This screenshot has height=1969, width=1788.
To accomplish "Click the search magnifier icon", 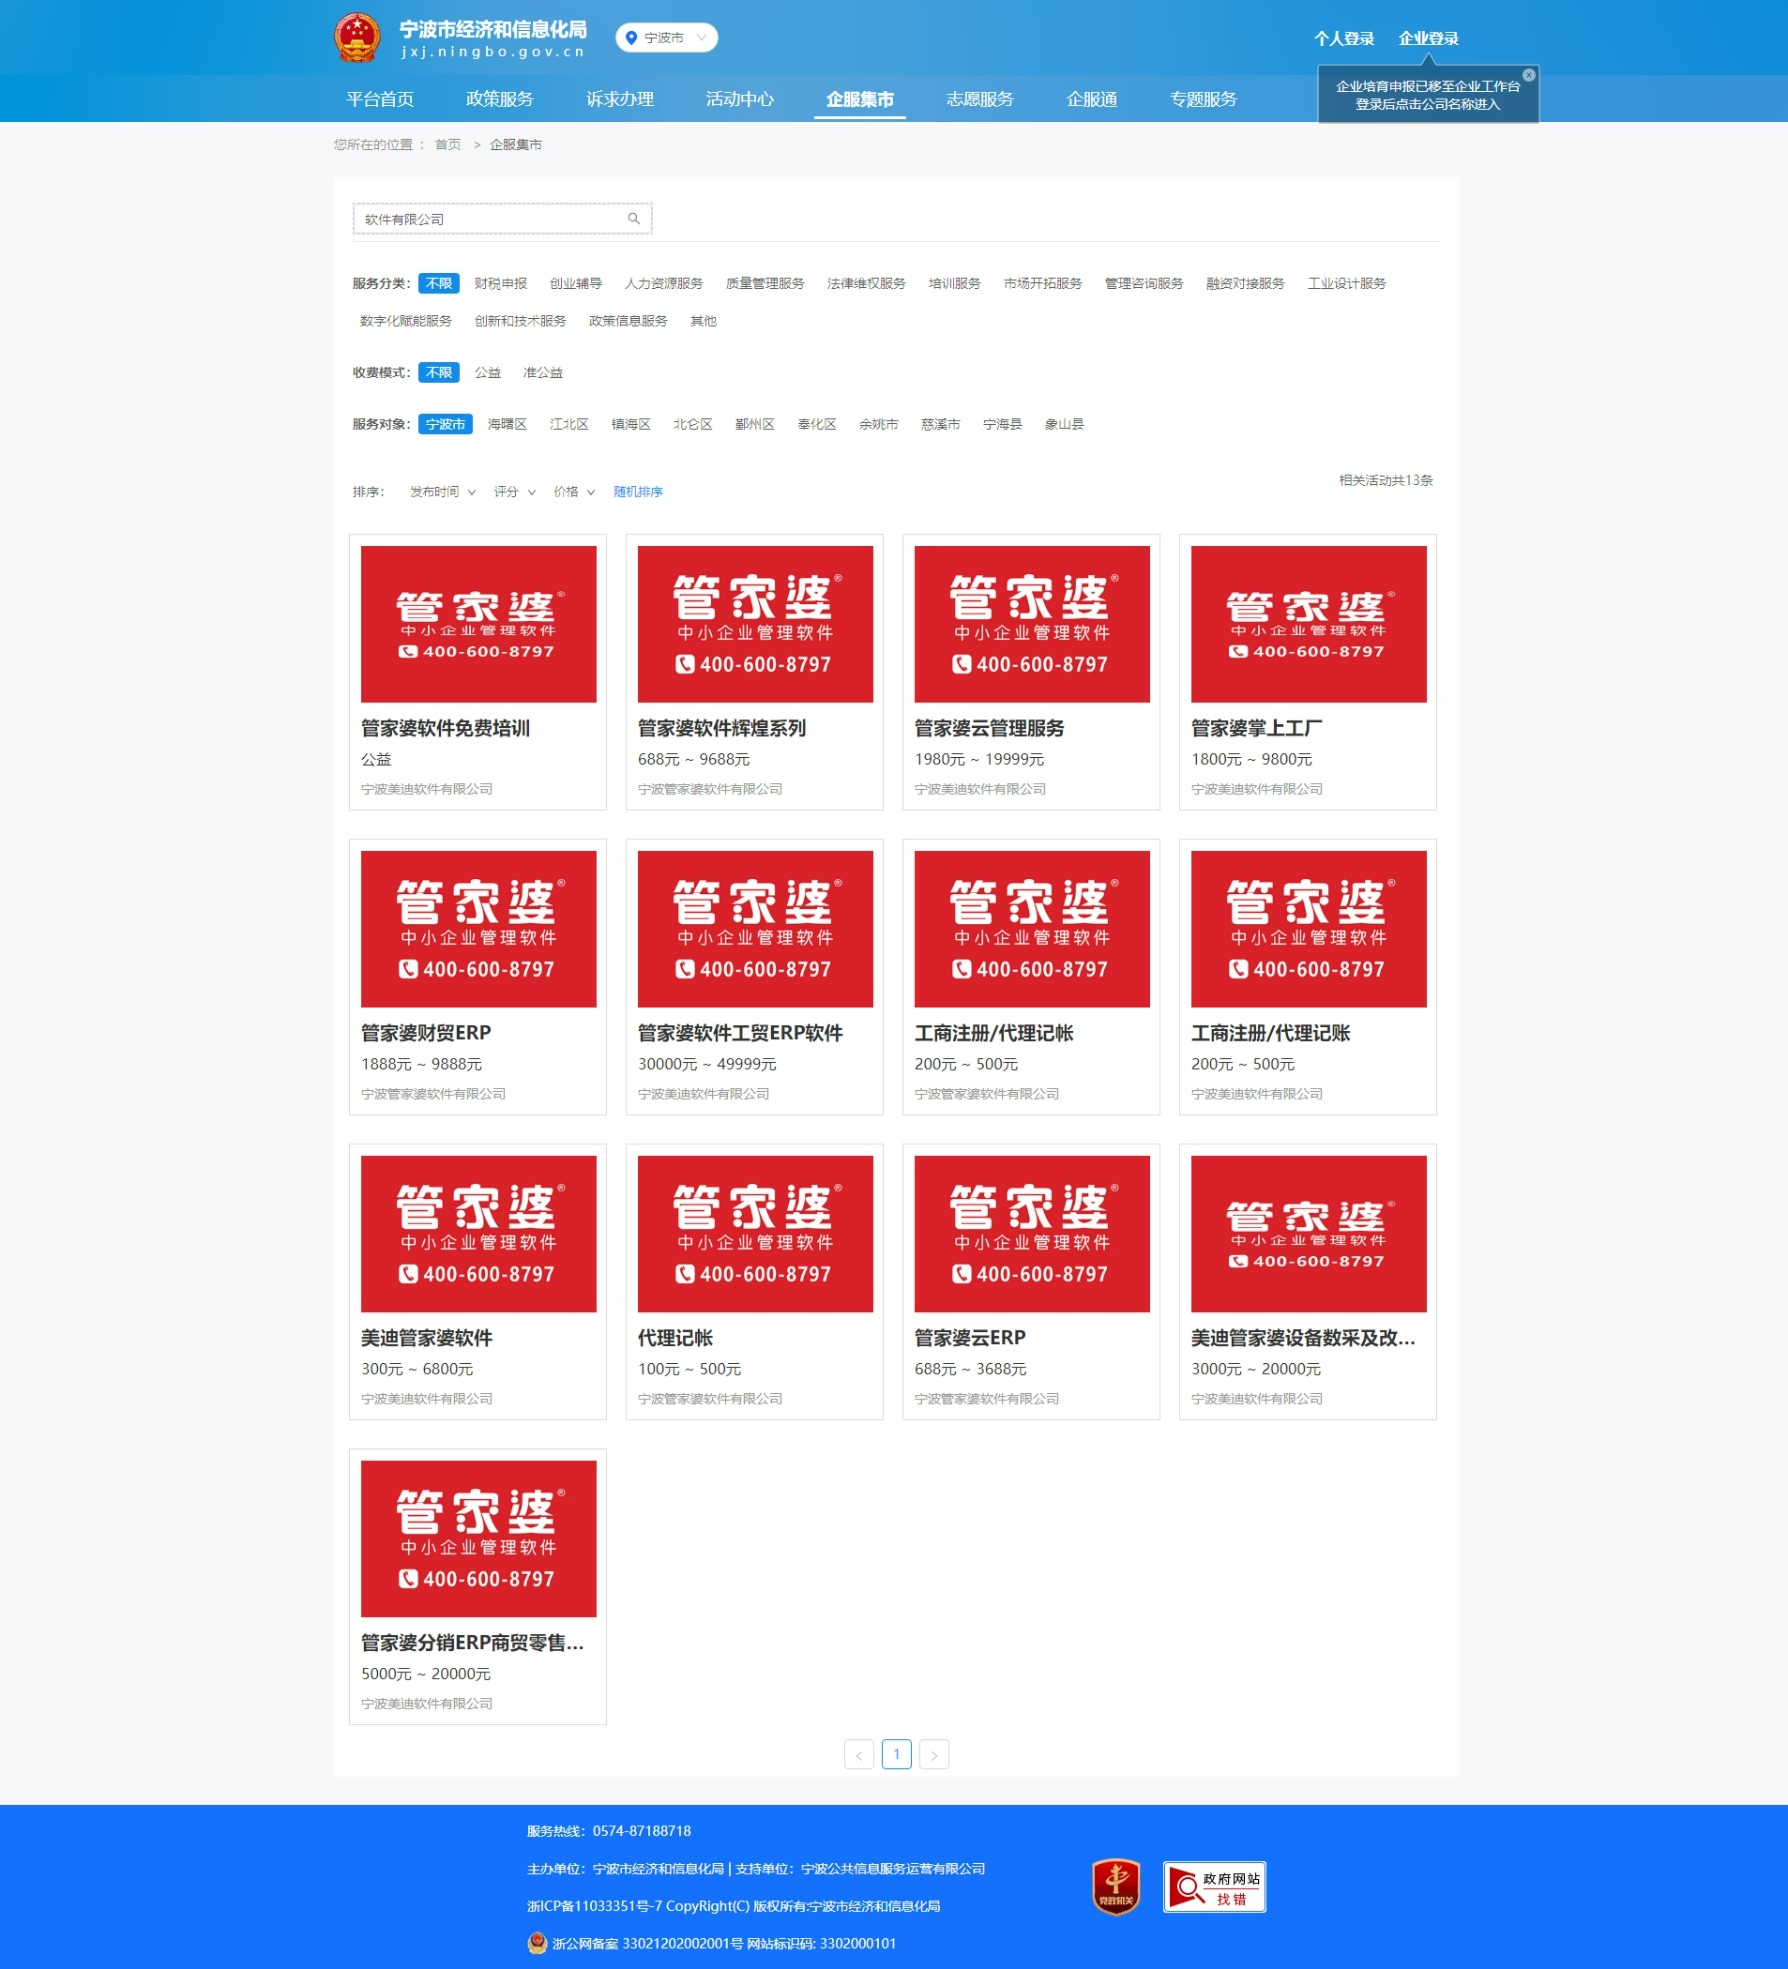I will 633,219.
